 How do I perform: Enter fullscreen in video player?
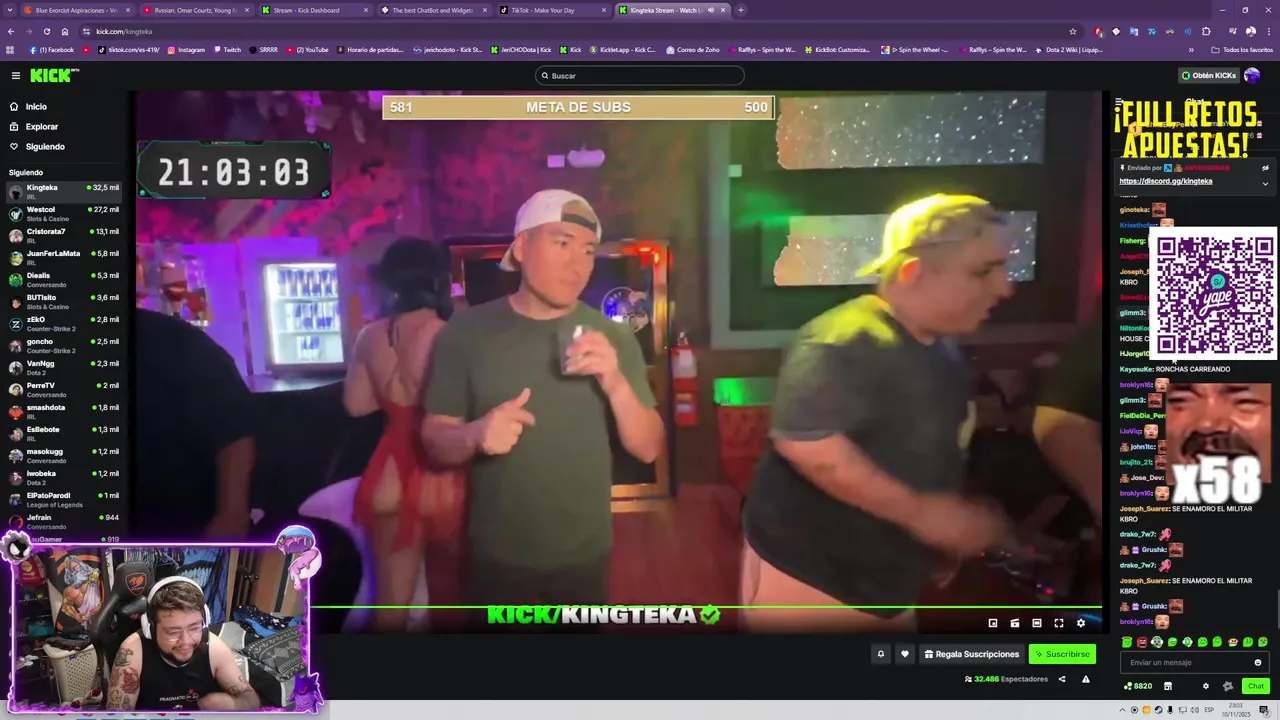click(1059, 623)
